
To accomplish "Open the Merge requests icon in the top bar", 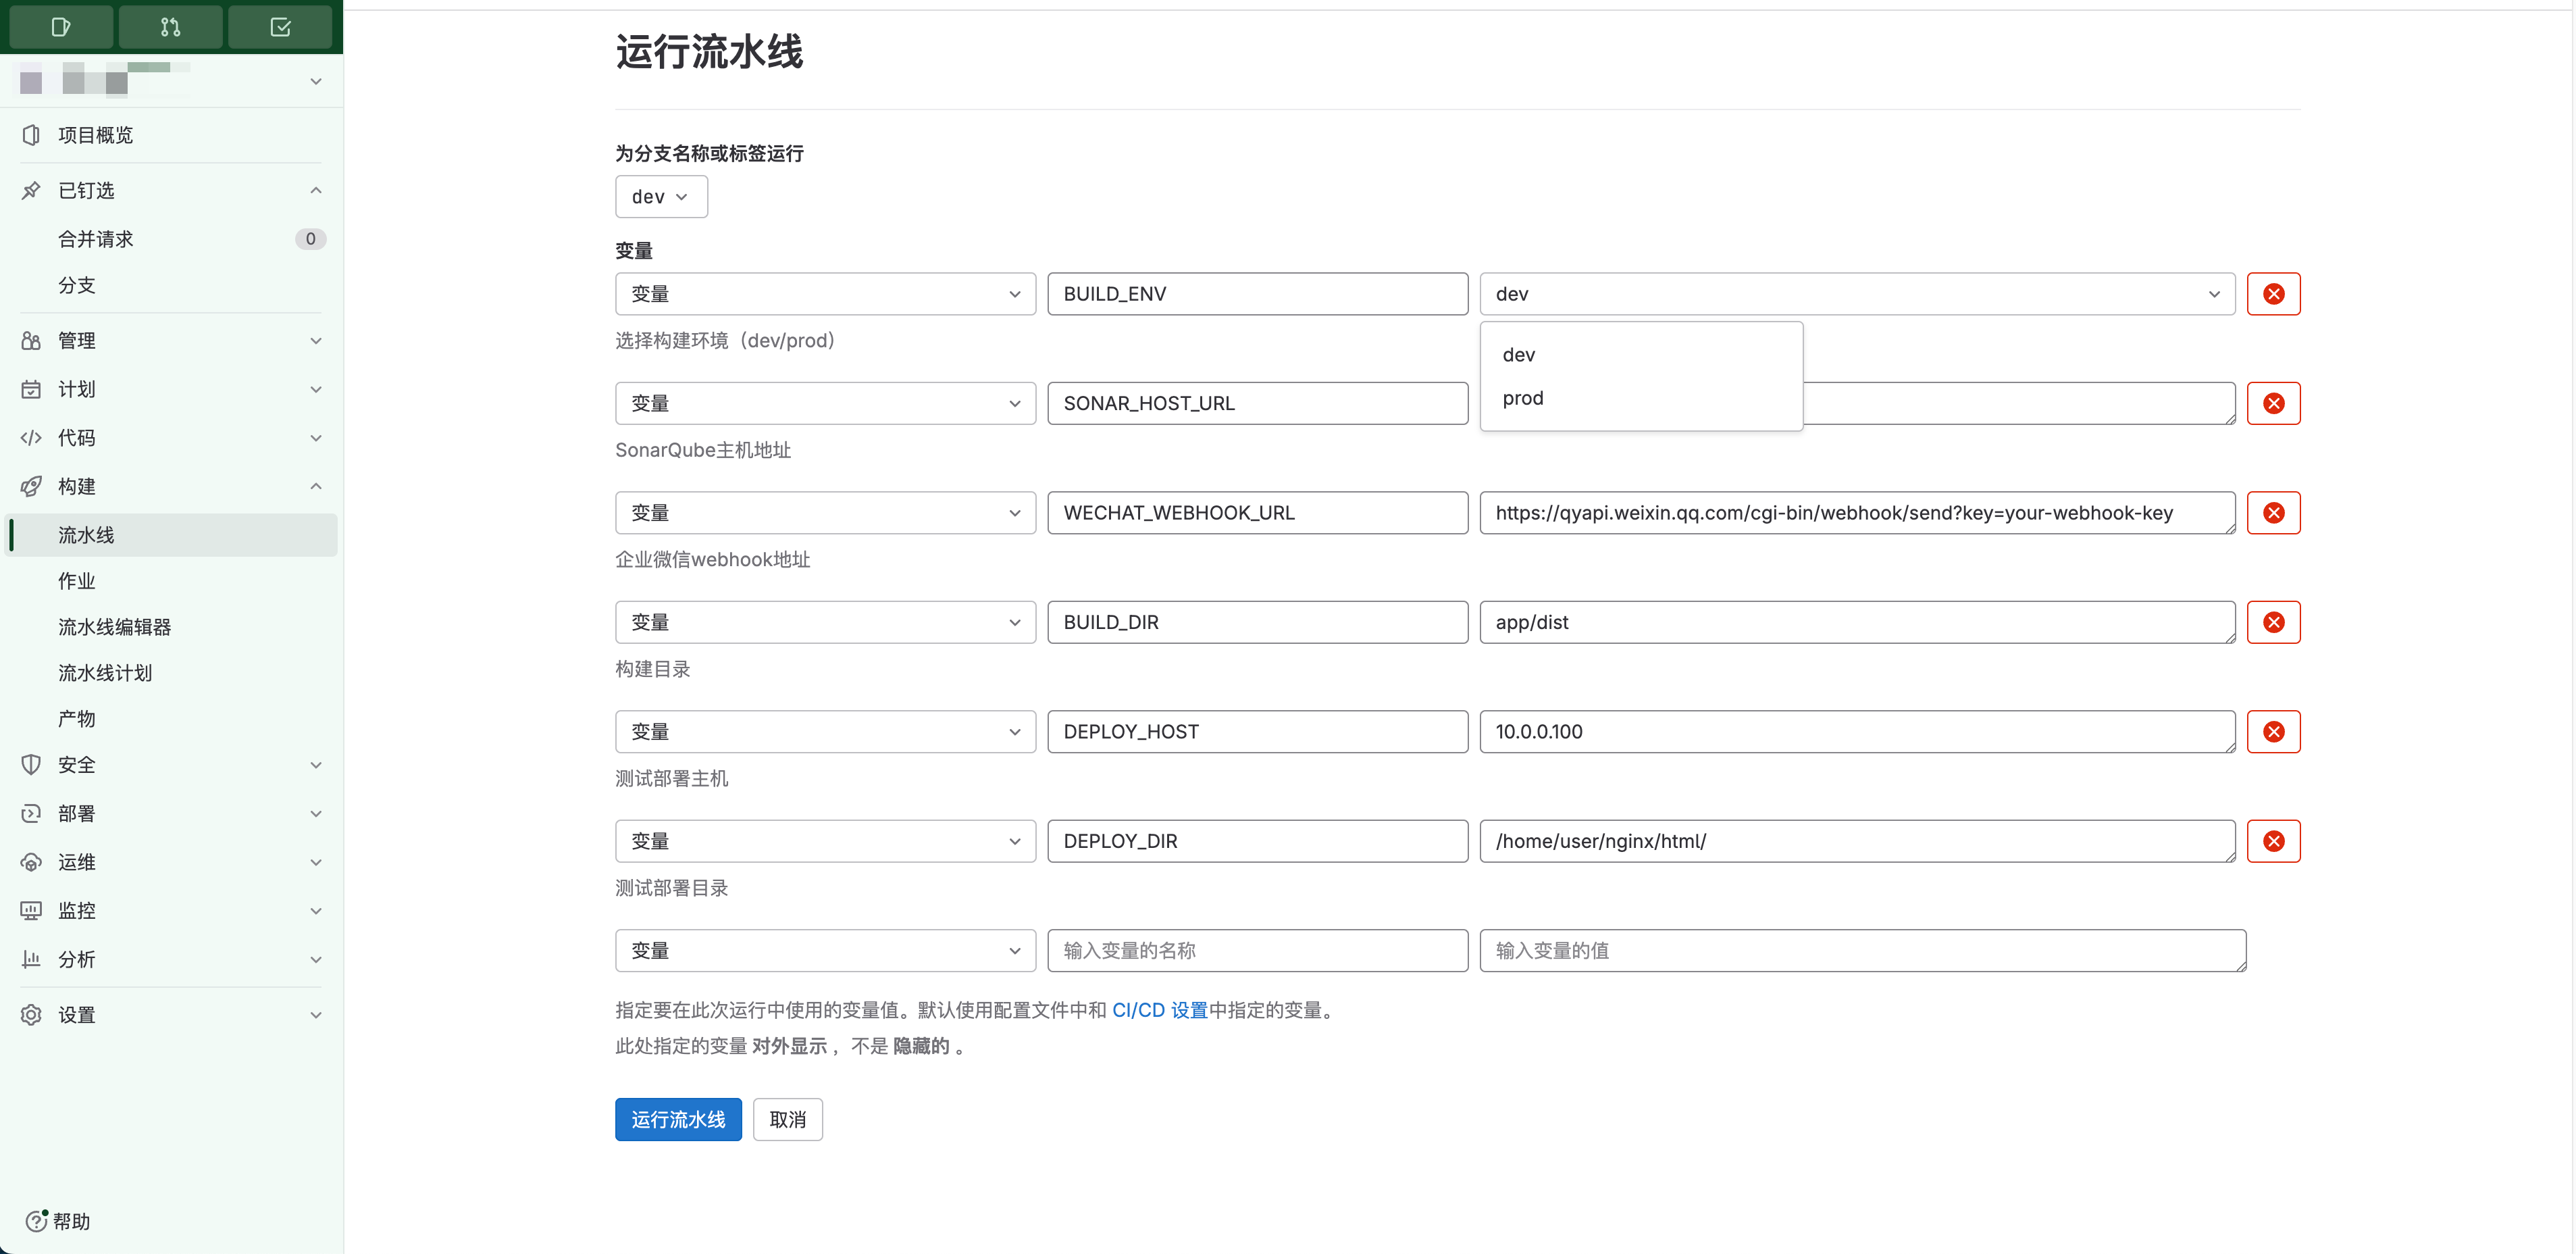I will click(170, 27).
